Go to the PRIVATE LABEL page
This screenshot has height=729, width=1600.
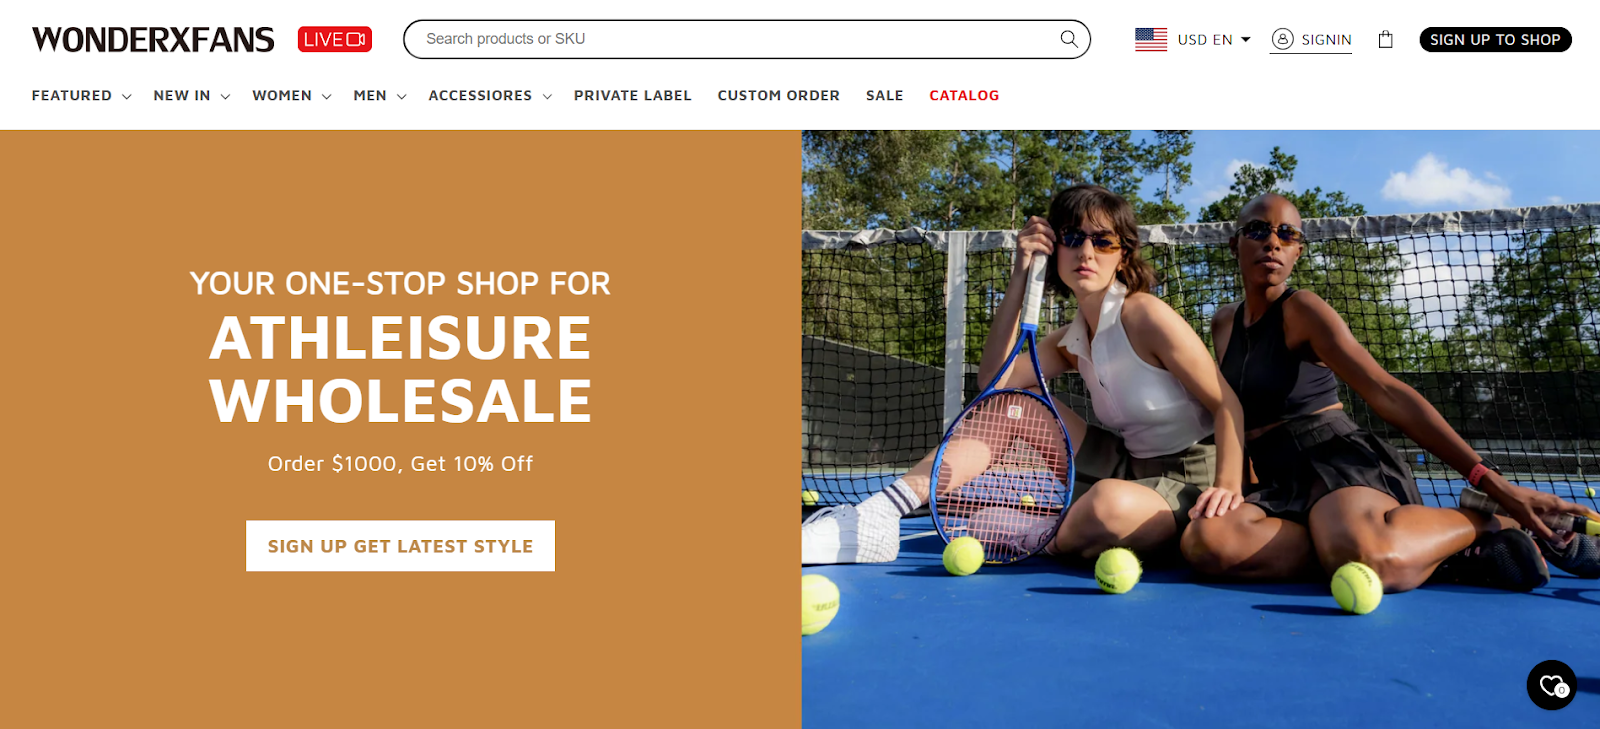633,96
